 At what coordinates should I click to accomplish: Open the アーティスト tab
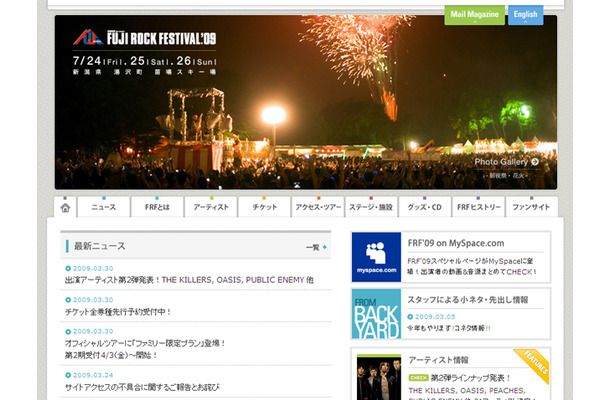[211, 207]
